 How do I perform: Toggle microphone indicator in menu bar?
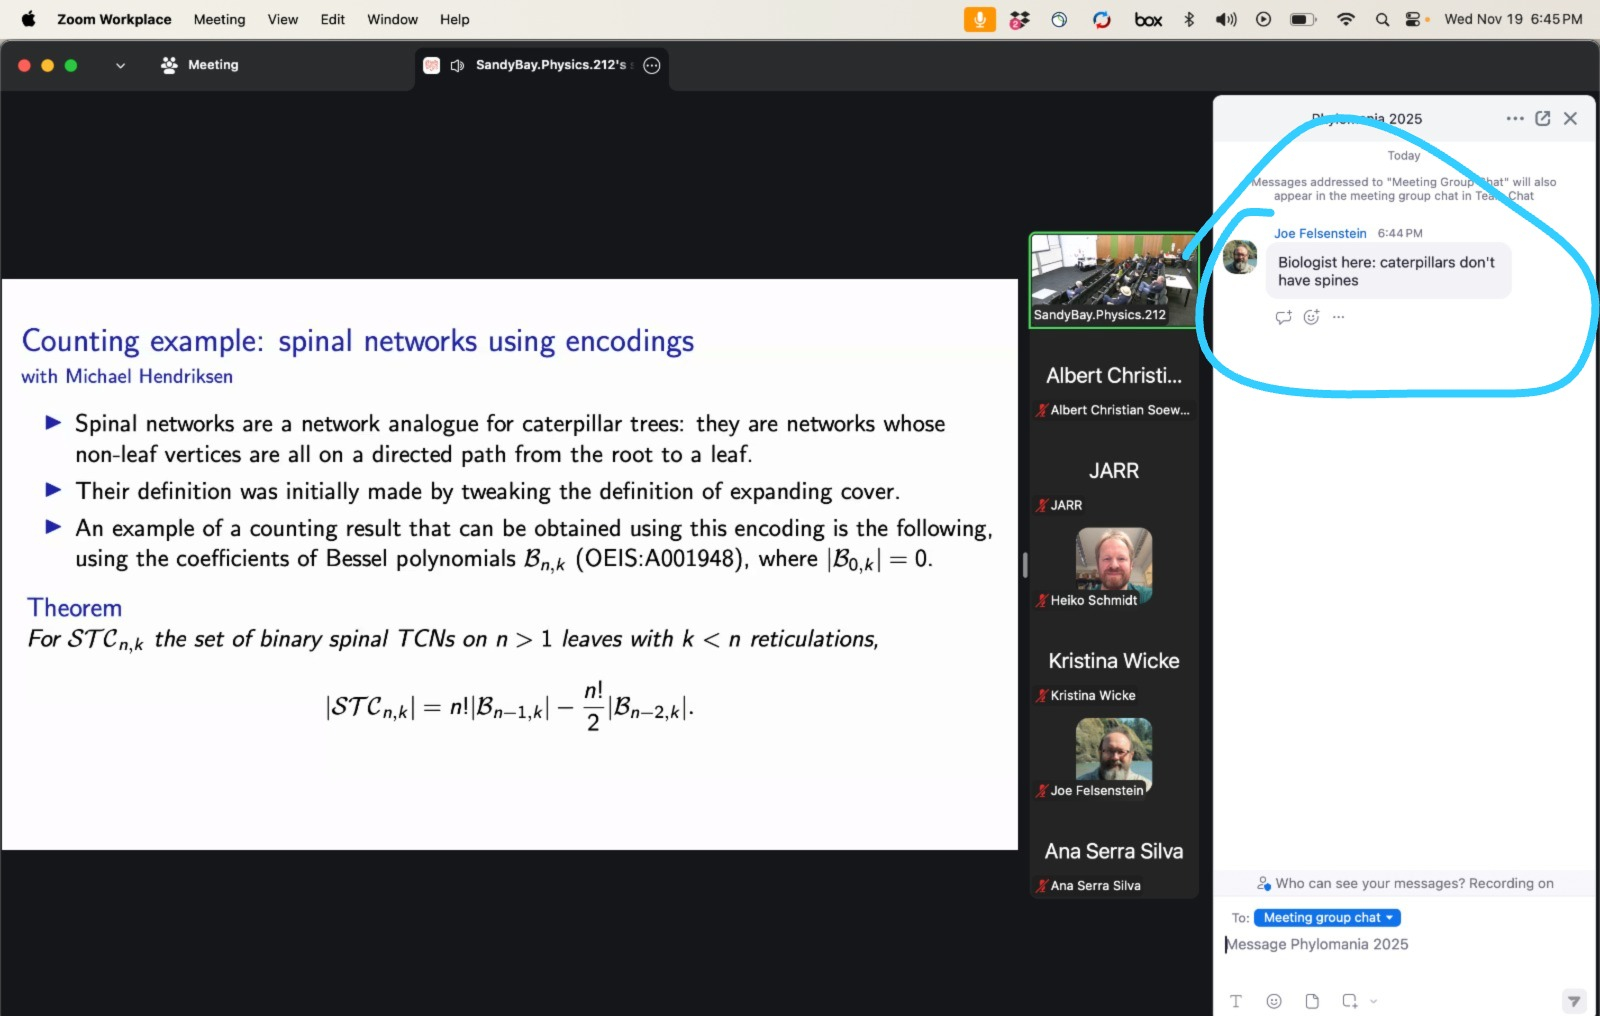[979, 19]
